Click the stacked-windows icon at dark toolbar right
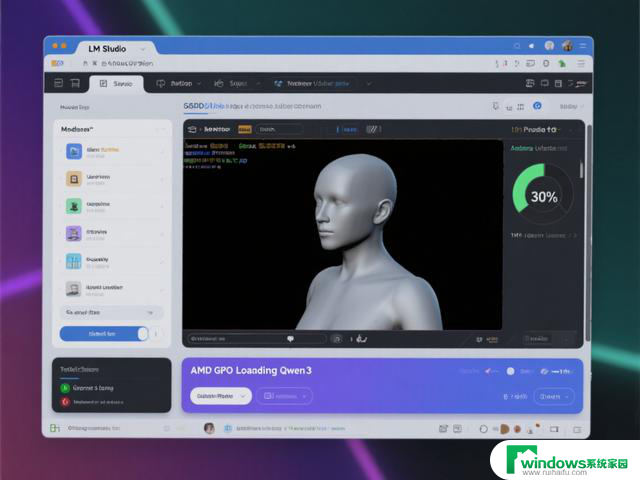Viewport: 640px width, 480px height. [x=530, y=83]
